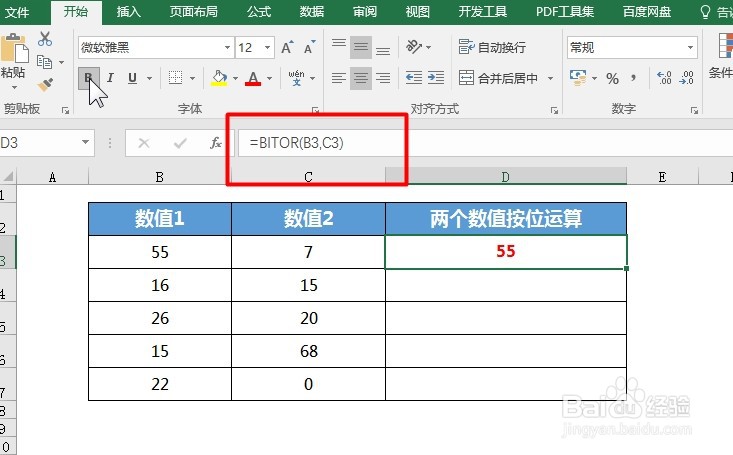Open the font size dropdown showing 12
The image size is (733, 455).
[267, 47]
